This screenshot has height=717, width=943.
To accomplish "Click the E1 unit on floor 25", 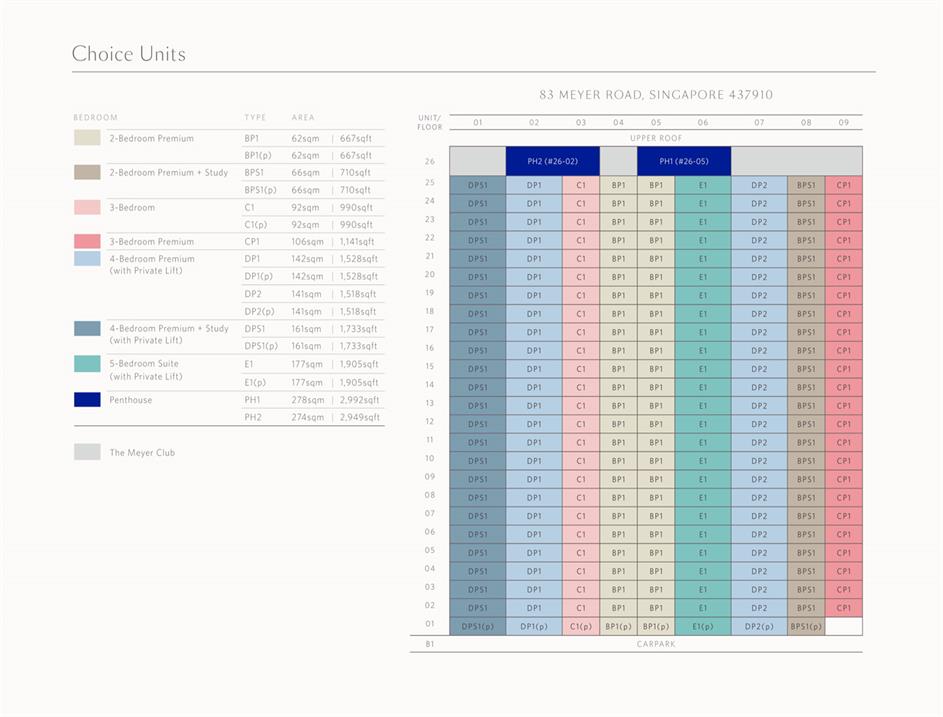I will click(x=702, y=185).
